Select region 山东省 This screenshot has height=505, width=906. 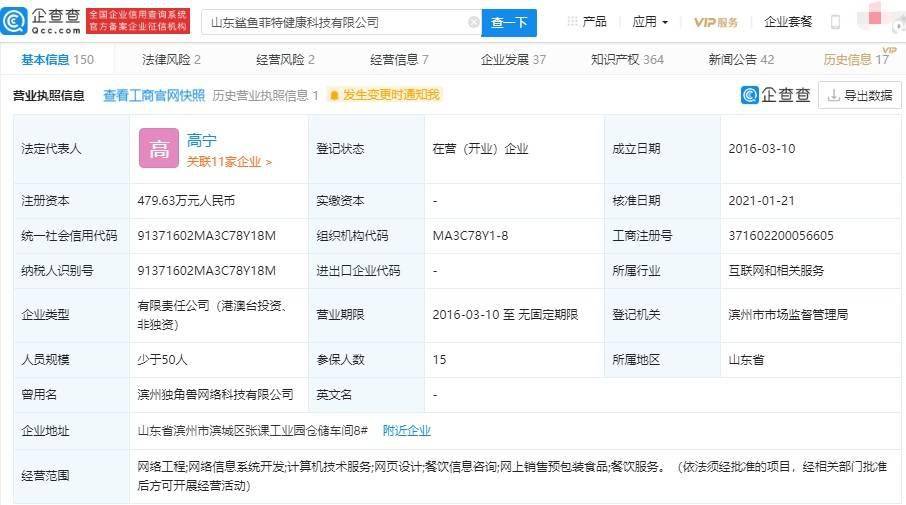point(746,359)
